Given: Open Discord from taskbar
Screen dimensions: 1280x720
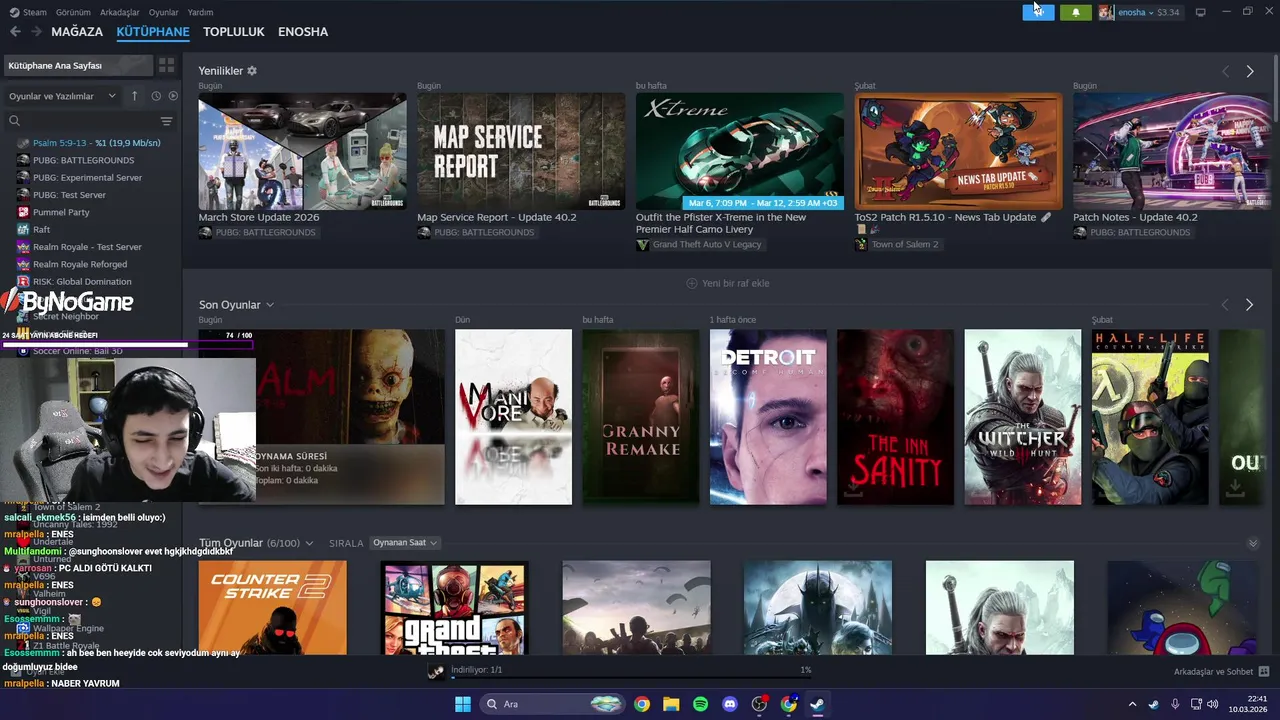Looking at the screenshot, I should [729, 704].
